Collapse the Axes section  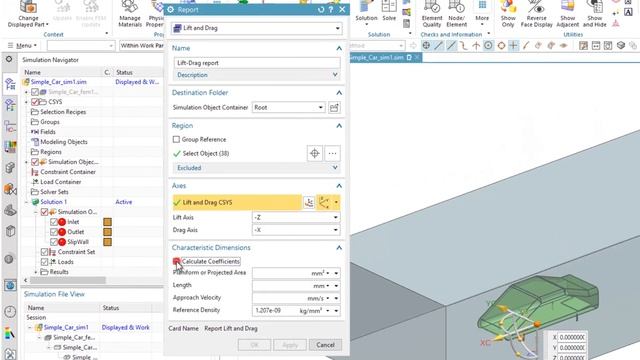[x=339, y=186]
